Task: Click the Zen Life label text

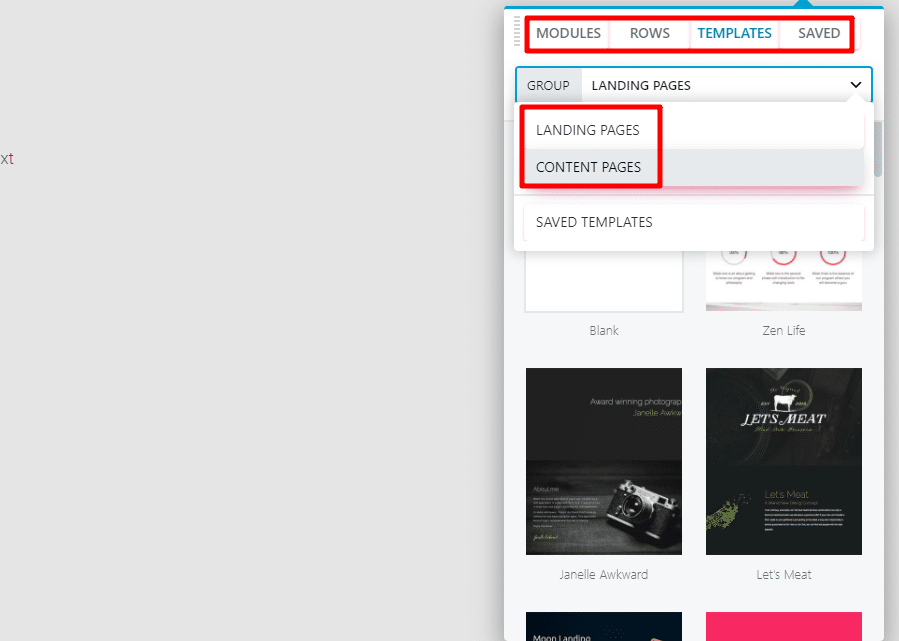Action: click(x=783, y=330)
